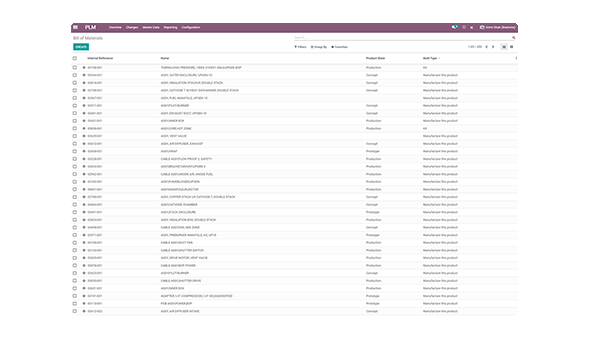Check the ASSY, AIR DIFFUSER, EXHAUST row checkbox

coord(75,144)
